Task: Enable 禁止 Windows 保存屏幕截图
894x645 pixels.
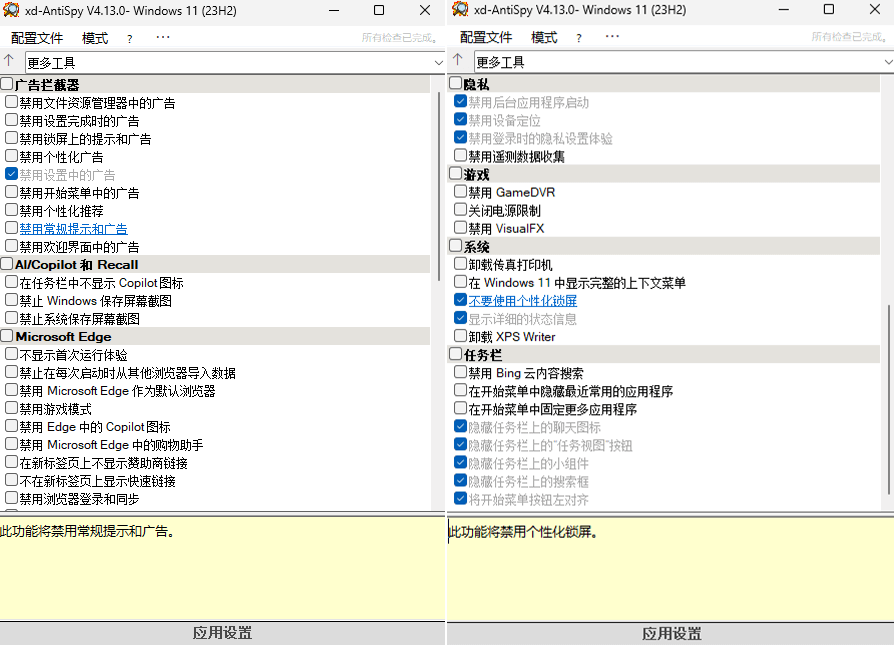Action: (11, 300)
